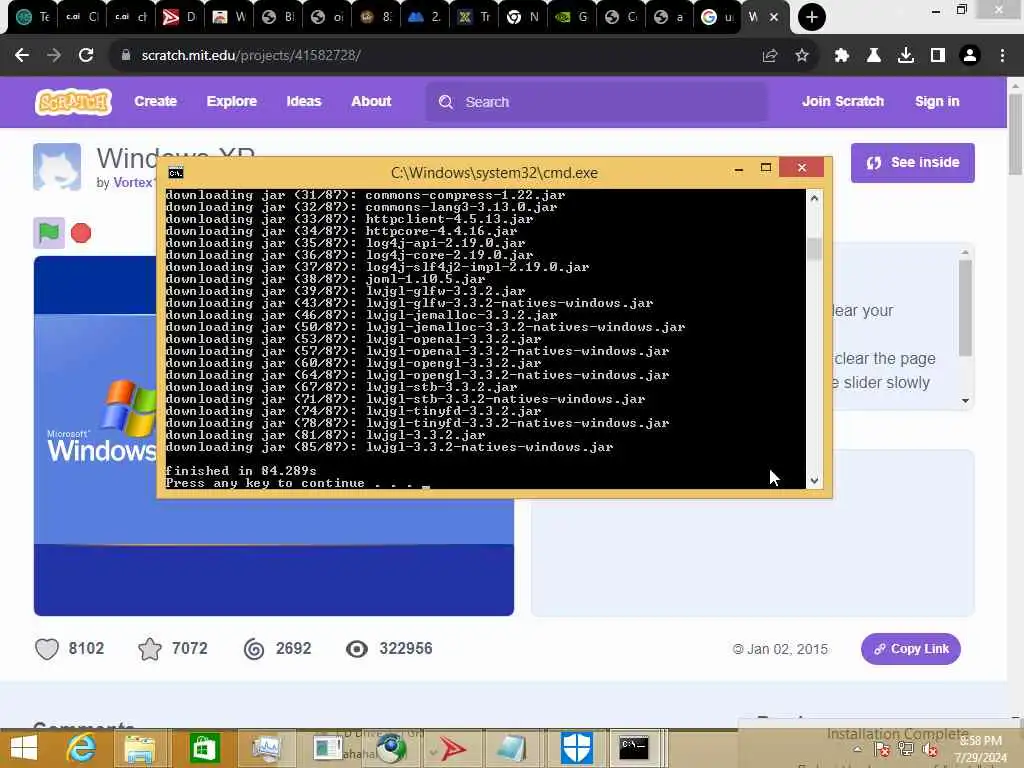
Task: Click the cmd.exe title bar icon
Action: point(176,172)
